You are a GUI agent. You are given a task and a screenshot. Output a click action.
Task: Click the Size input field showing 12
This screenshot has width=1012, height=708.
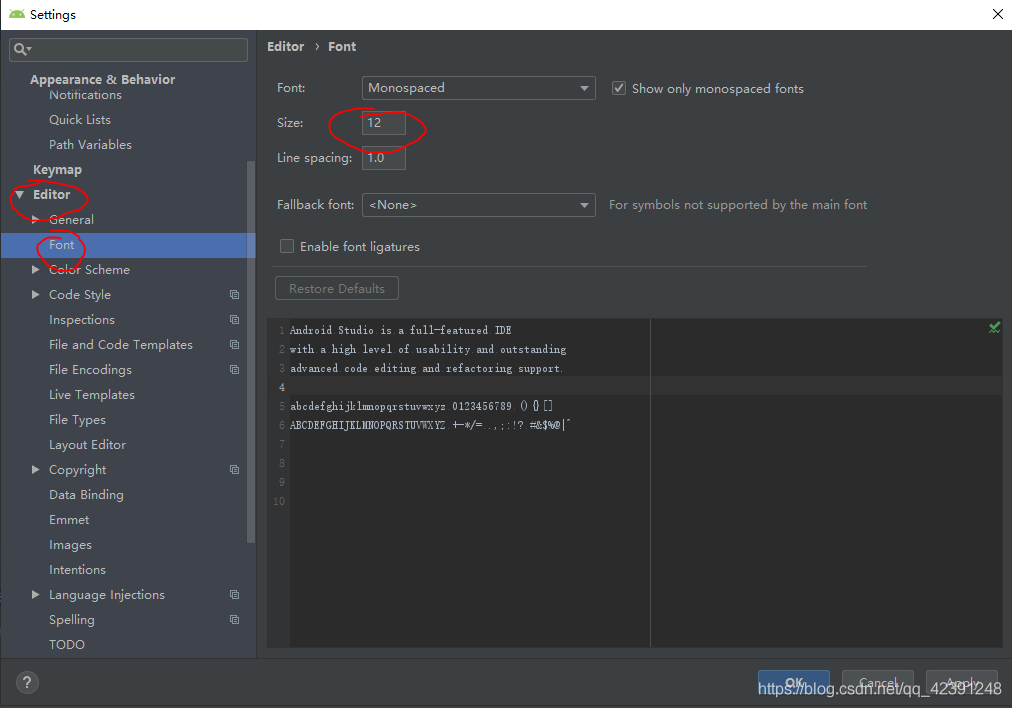(383, 122)
